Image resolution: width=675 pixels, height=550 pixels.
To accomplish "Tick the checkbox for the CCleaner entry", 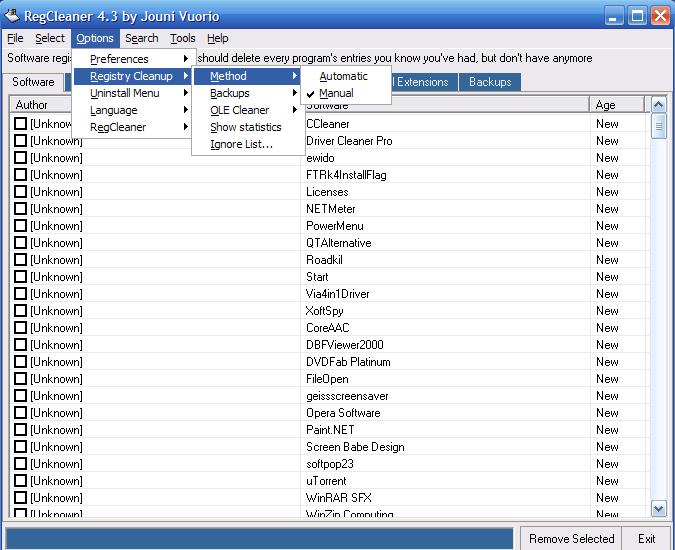I will (x=21, y=124).
